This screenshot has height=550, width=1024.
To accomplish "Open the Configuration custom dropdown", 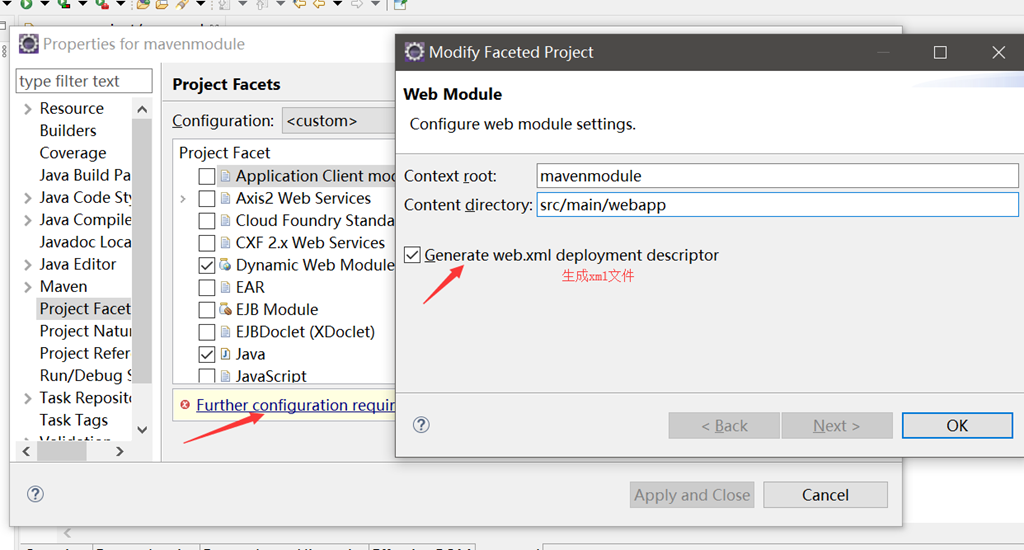I will (x=338, y=121).
